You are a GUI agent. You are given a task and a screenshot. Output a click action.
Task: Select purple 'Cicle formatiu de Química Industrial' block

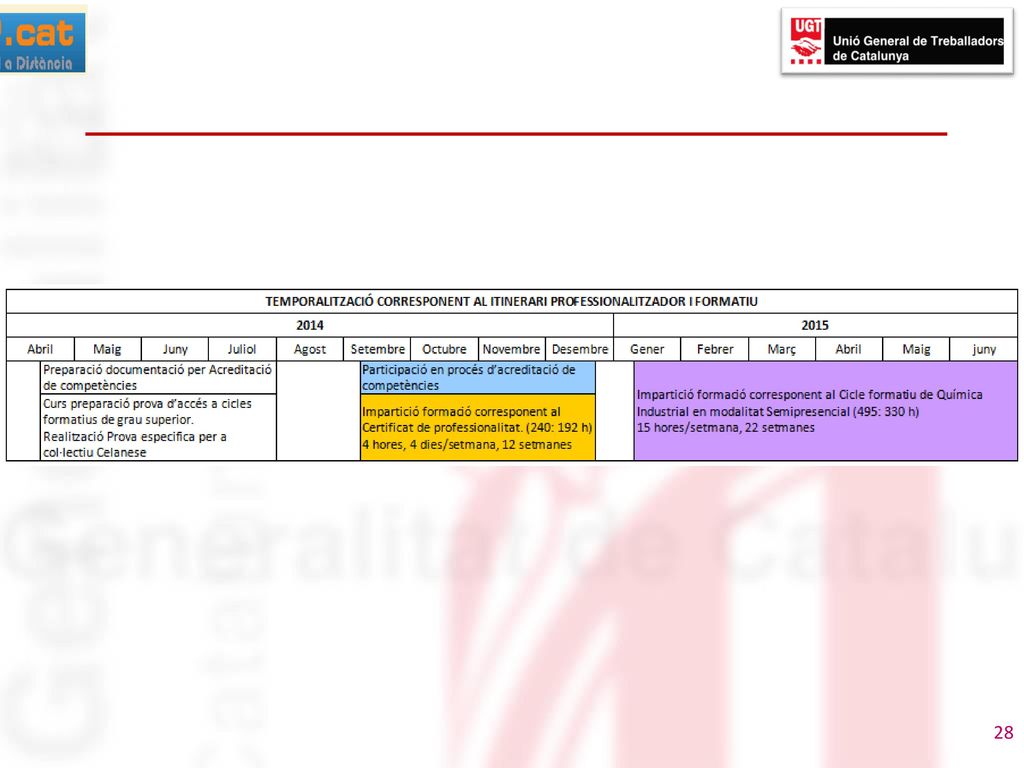pos(825,411)
